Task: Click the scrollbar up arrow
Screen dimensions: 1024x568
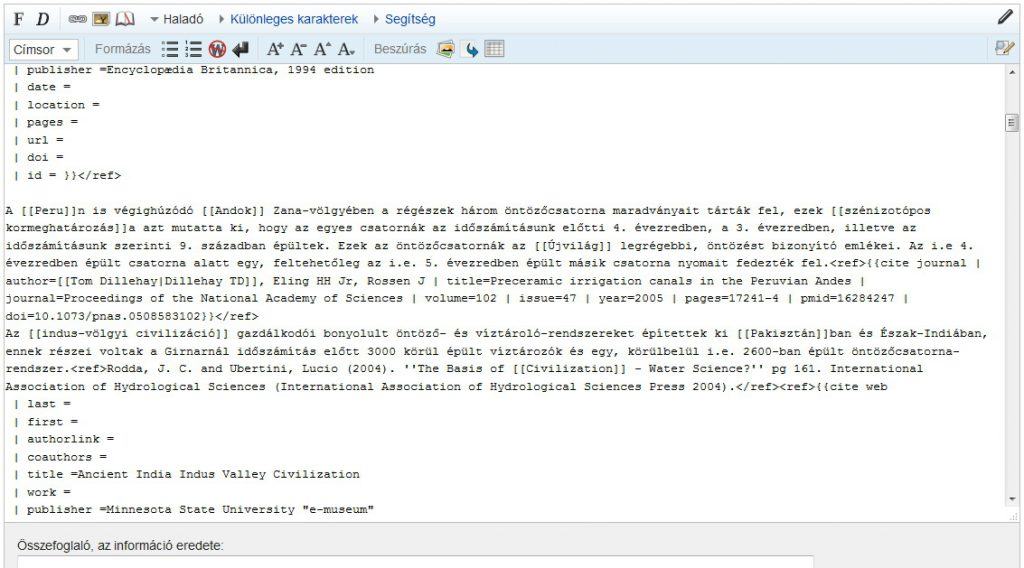Action: pyautogui.click(x=1012, y=72)
